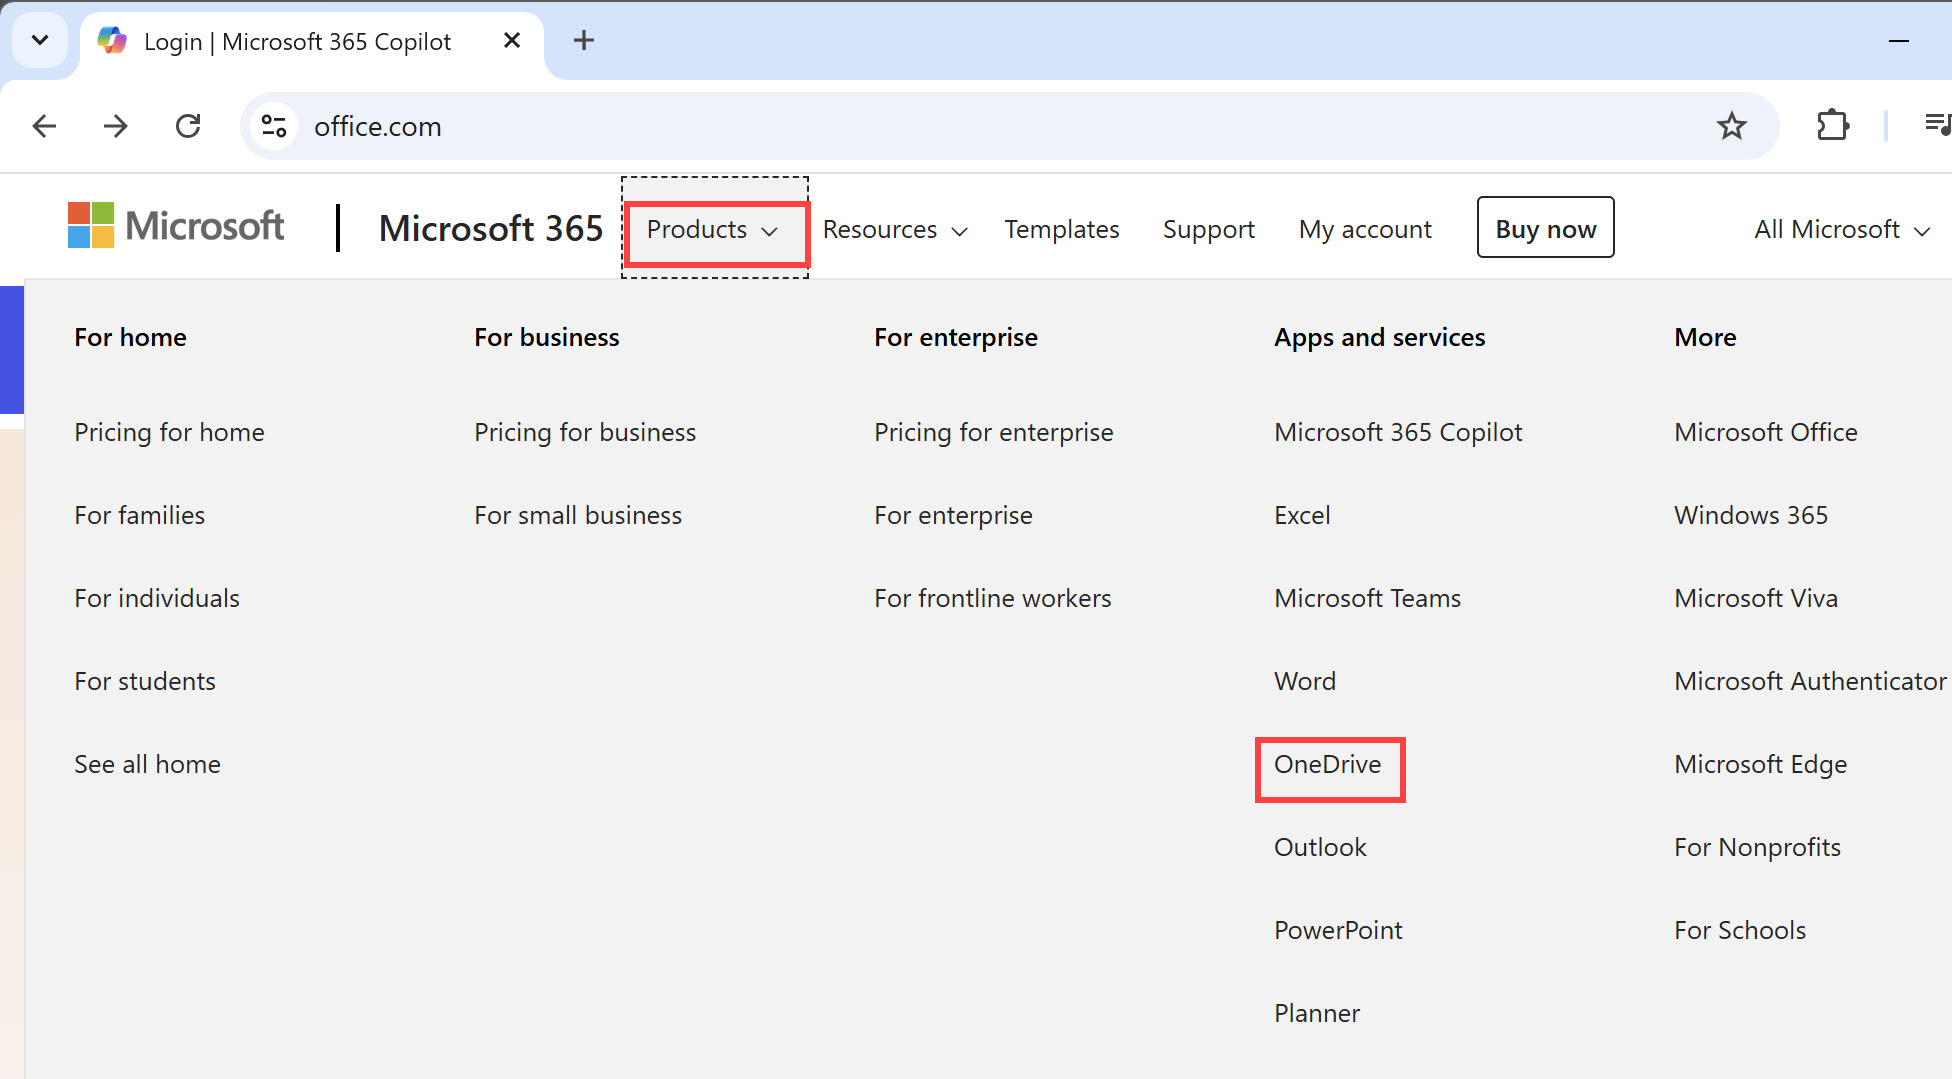Bookmark this page with star icon
1952x1079 pixels.
tap(1731, 126)
